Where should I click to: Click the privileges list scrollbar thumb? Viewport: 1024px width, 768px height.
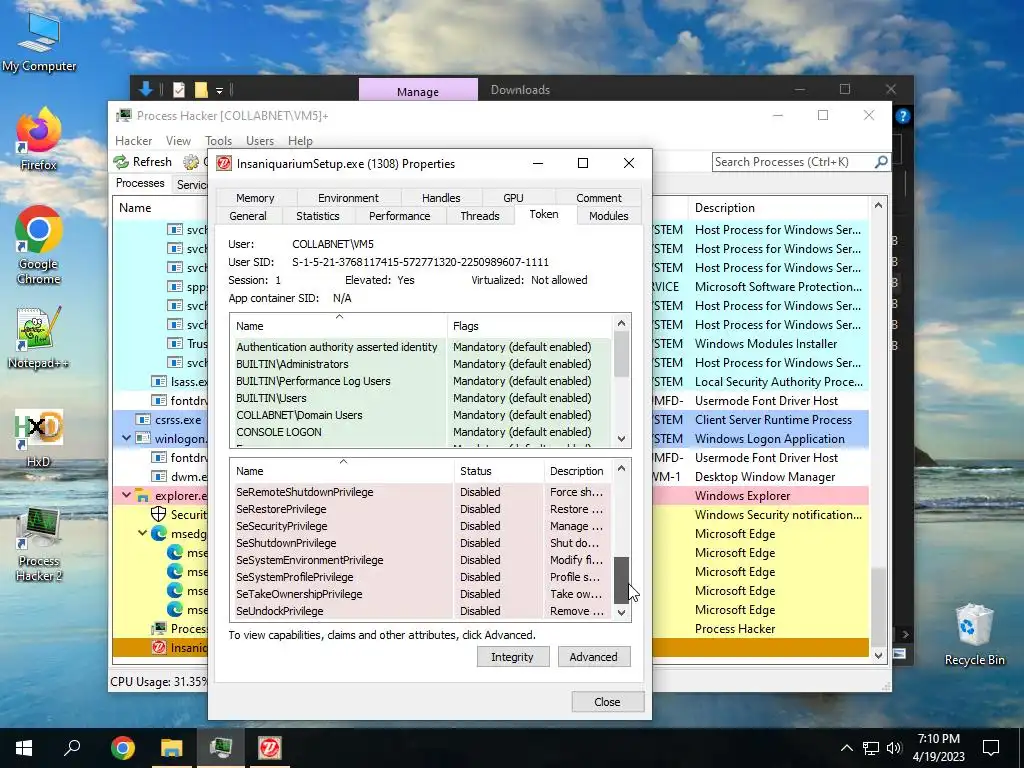pyautogui.click(x=621, y=580)
